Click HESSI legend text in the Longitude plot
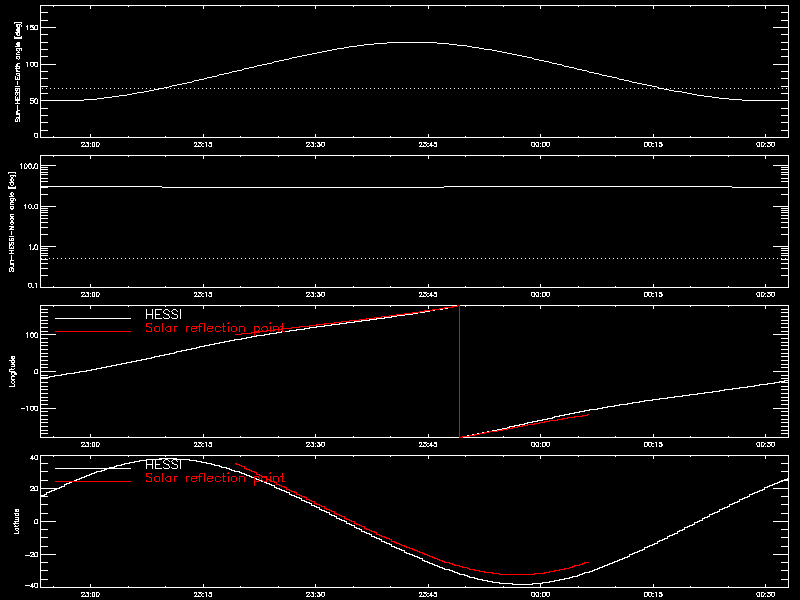Screen dimensions: 800x600 pos(163,314)
